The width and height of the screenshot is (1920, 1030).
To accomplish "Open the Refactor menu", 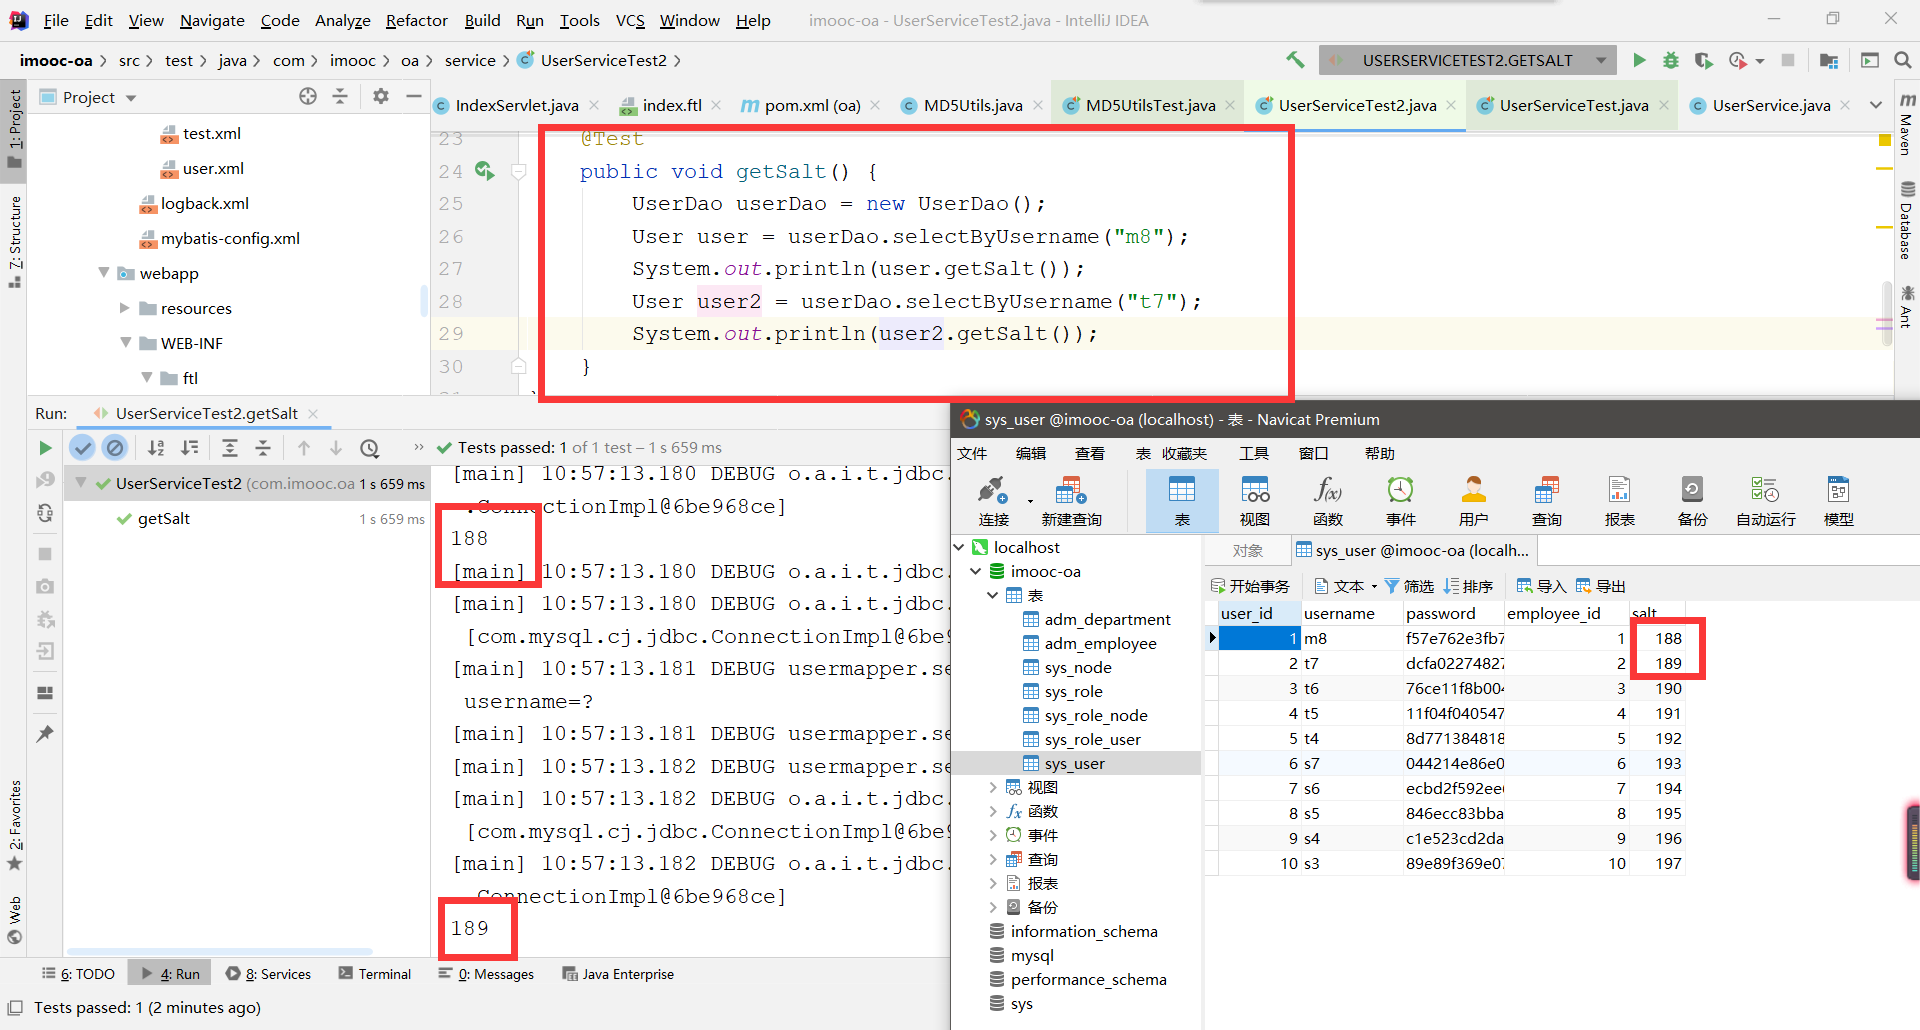I will coord(416,20).
